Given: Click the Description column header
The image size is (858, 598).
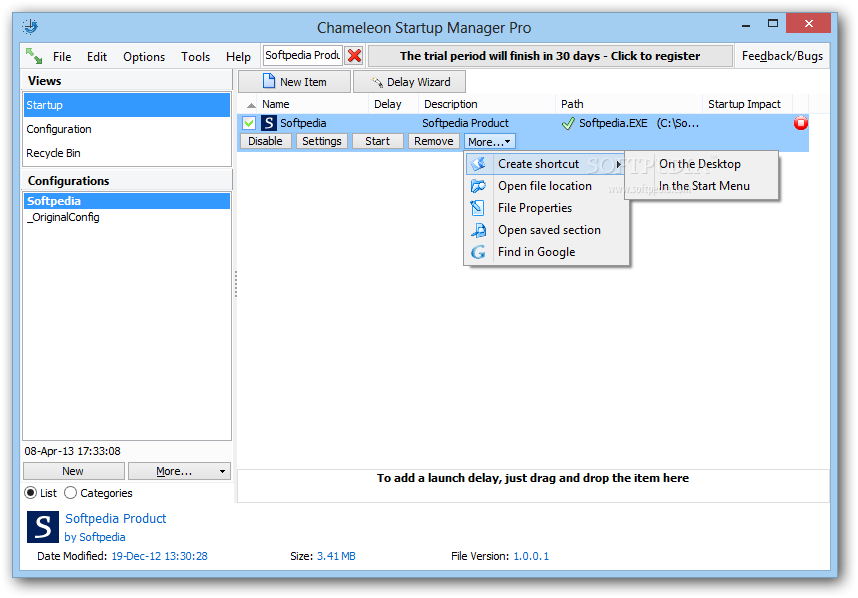Looking at the screenshot, I should 487,104.
